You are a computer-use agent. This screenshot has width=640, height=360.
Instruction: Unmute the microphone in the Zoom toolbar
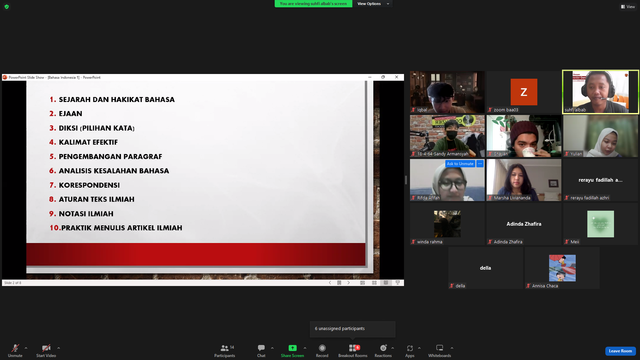(15, 350)
